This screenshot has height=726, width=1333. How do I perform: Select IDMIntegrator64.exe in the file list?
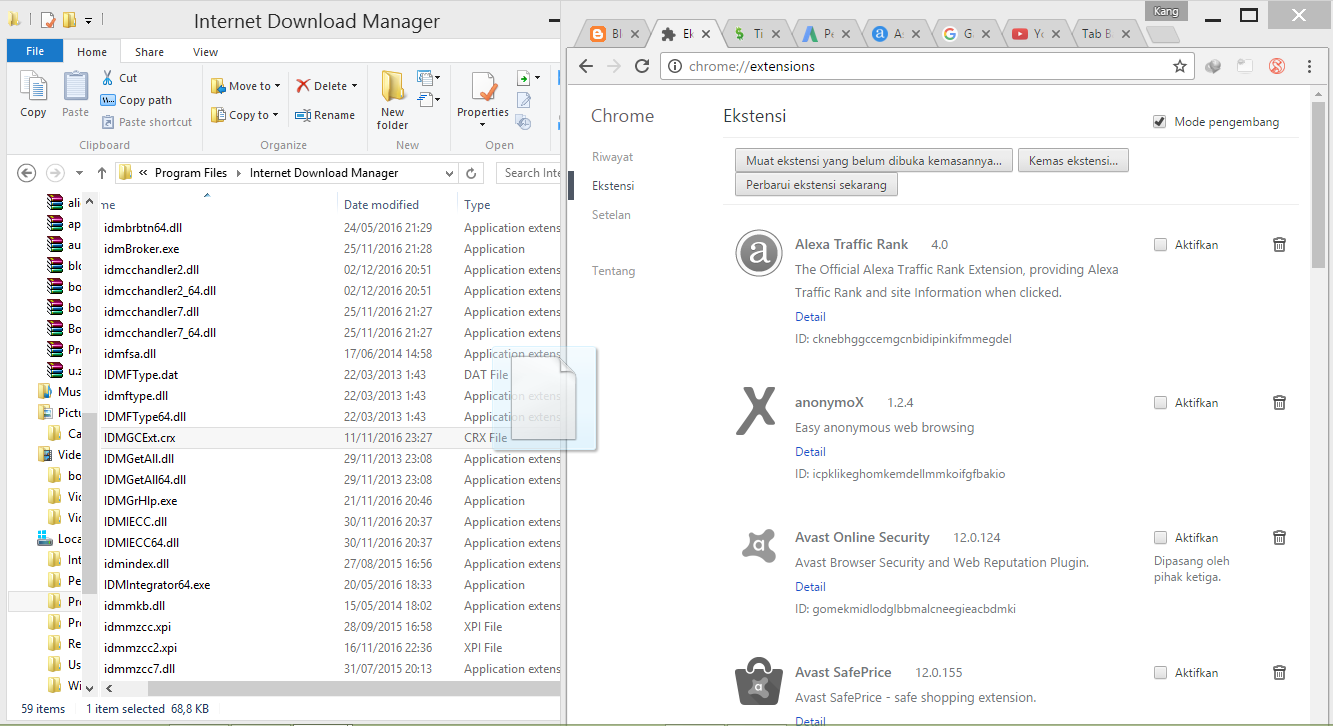pyautogui.click(x=157, y=585)
